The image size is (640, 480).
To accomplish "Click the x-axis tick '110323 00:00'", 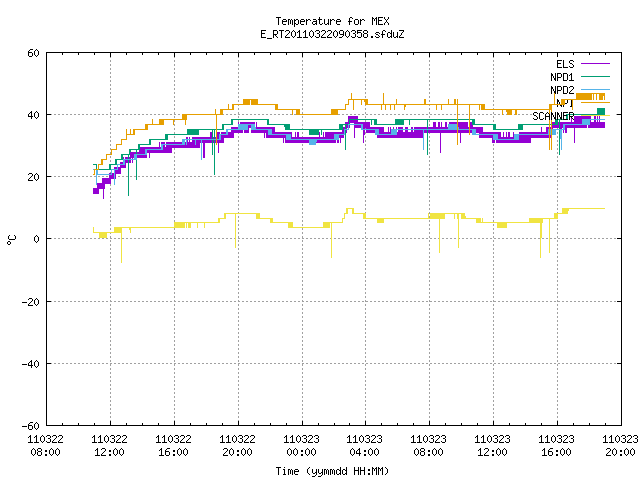I will pos(302,446).
